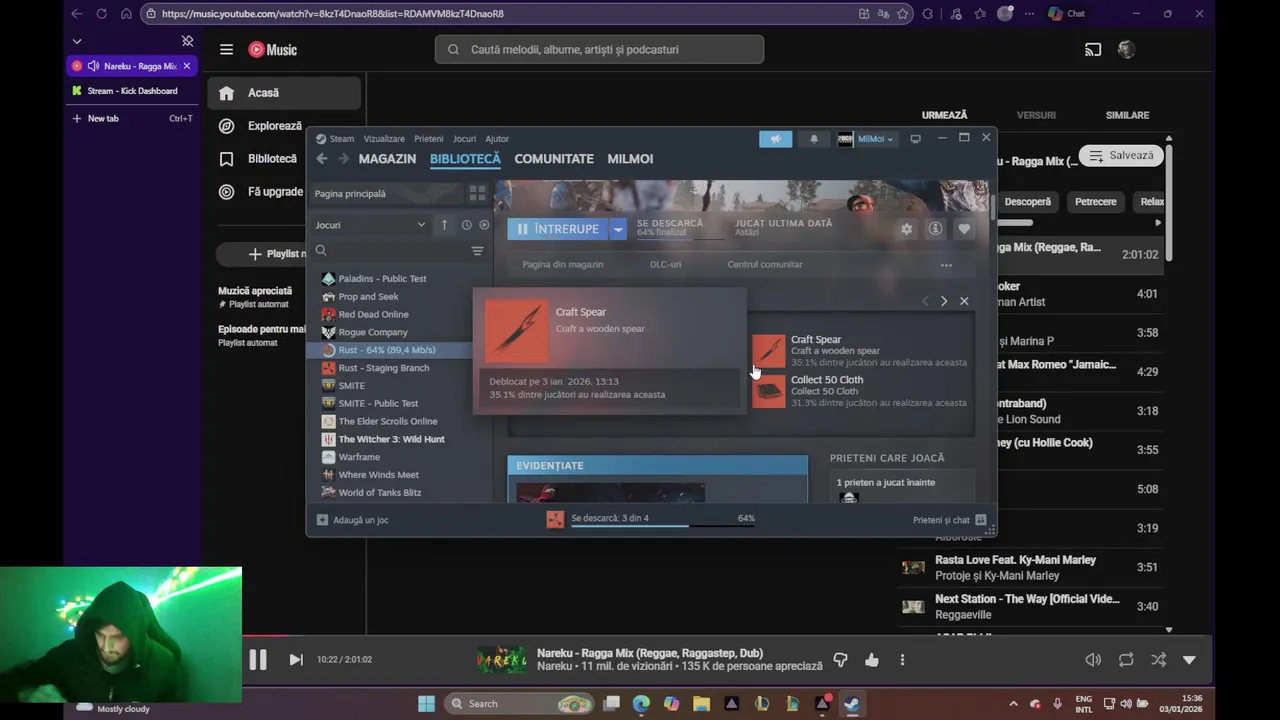
Task: Open File Explorer from taskbar
Action: click(x=701, y=704)
